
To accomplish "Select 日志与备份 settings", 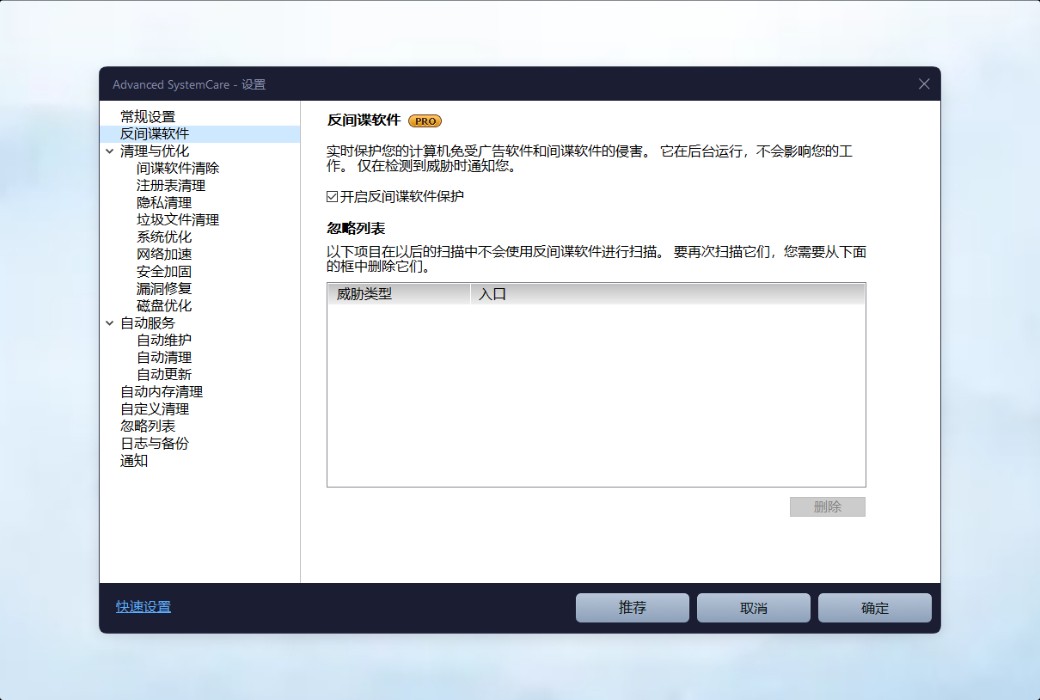I will (x=154, y=444).
